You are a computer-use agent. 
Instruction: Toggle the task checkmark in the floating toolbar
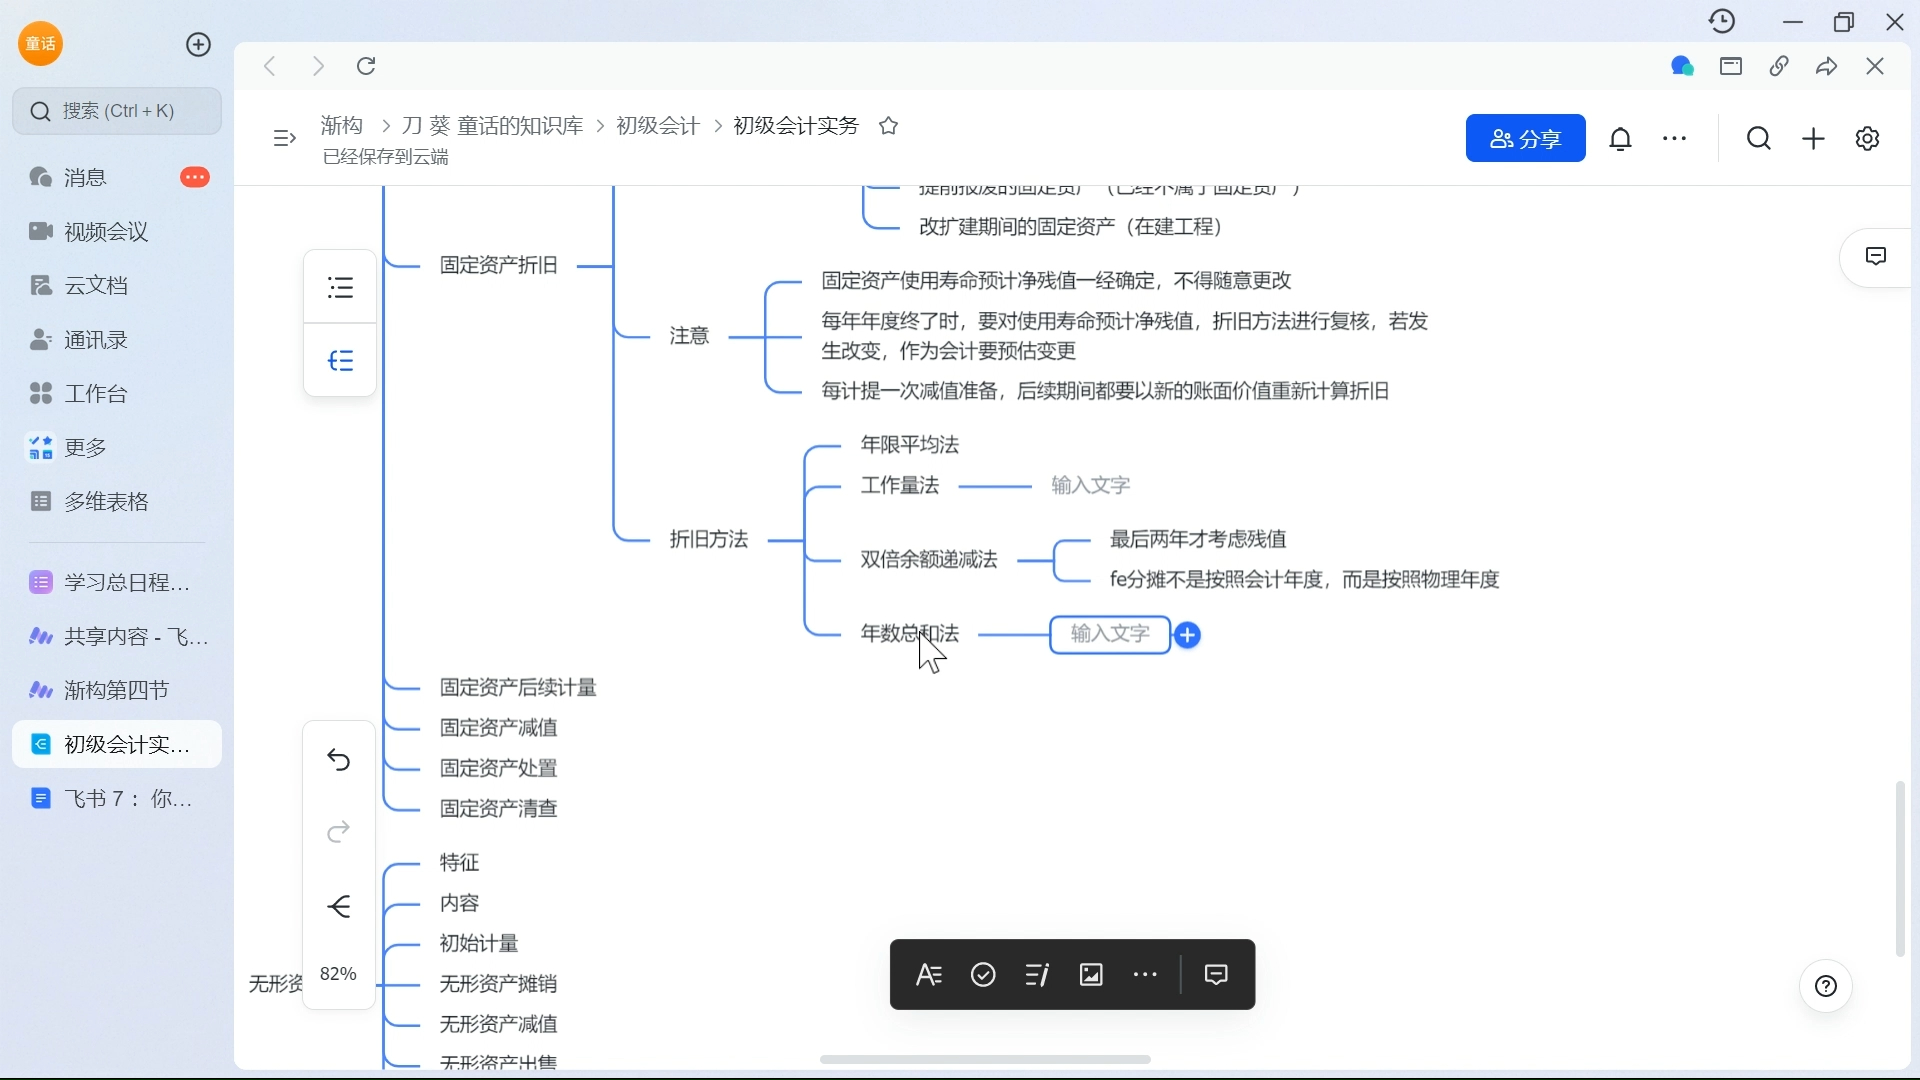(x=983, y=974)
